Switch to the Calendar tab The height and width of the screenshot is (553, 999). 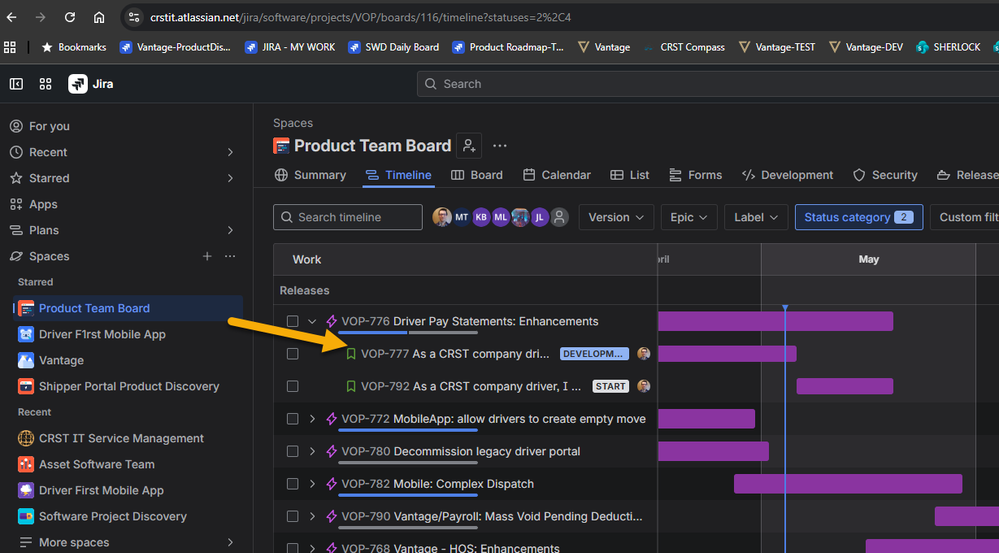click(x=557, y=175)
